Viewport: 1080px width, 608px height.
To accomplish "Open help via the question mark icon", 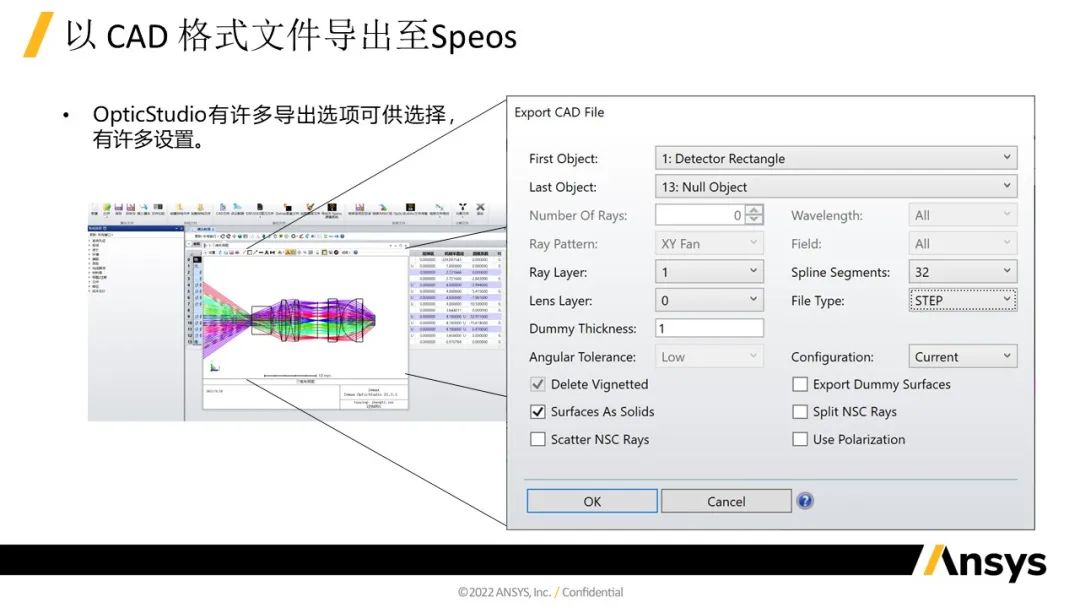I will pos(805,500).
